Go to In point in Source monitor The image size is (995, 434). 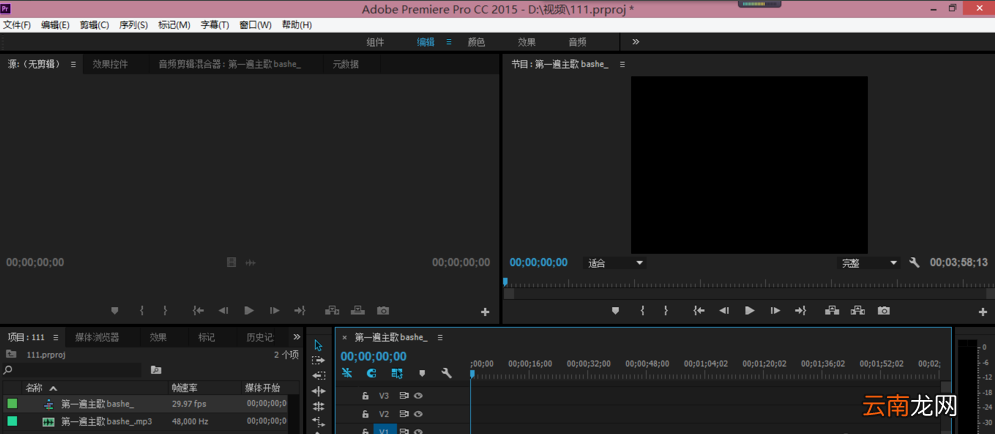point(198,310)
